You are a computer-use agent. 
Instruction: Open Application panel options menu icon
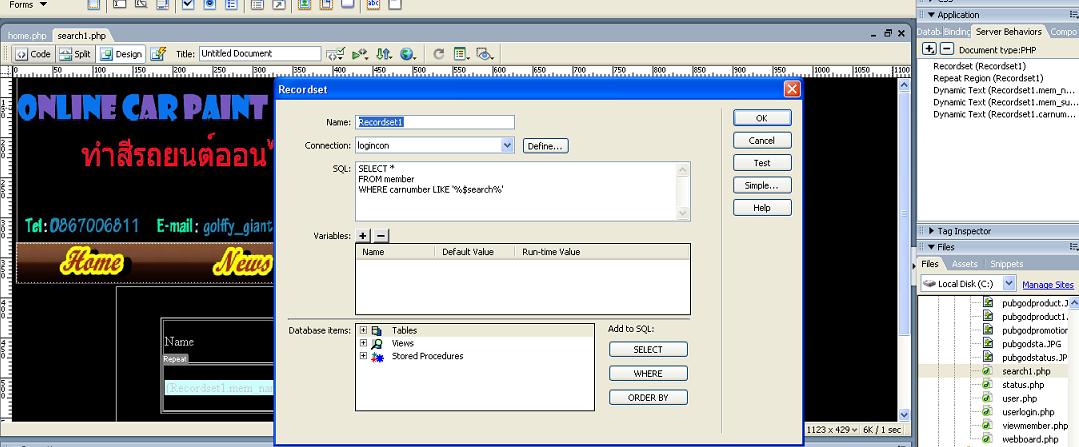click(1073, 14)
